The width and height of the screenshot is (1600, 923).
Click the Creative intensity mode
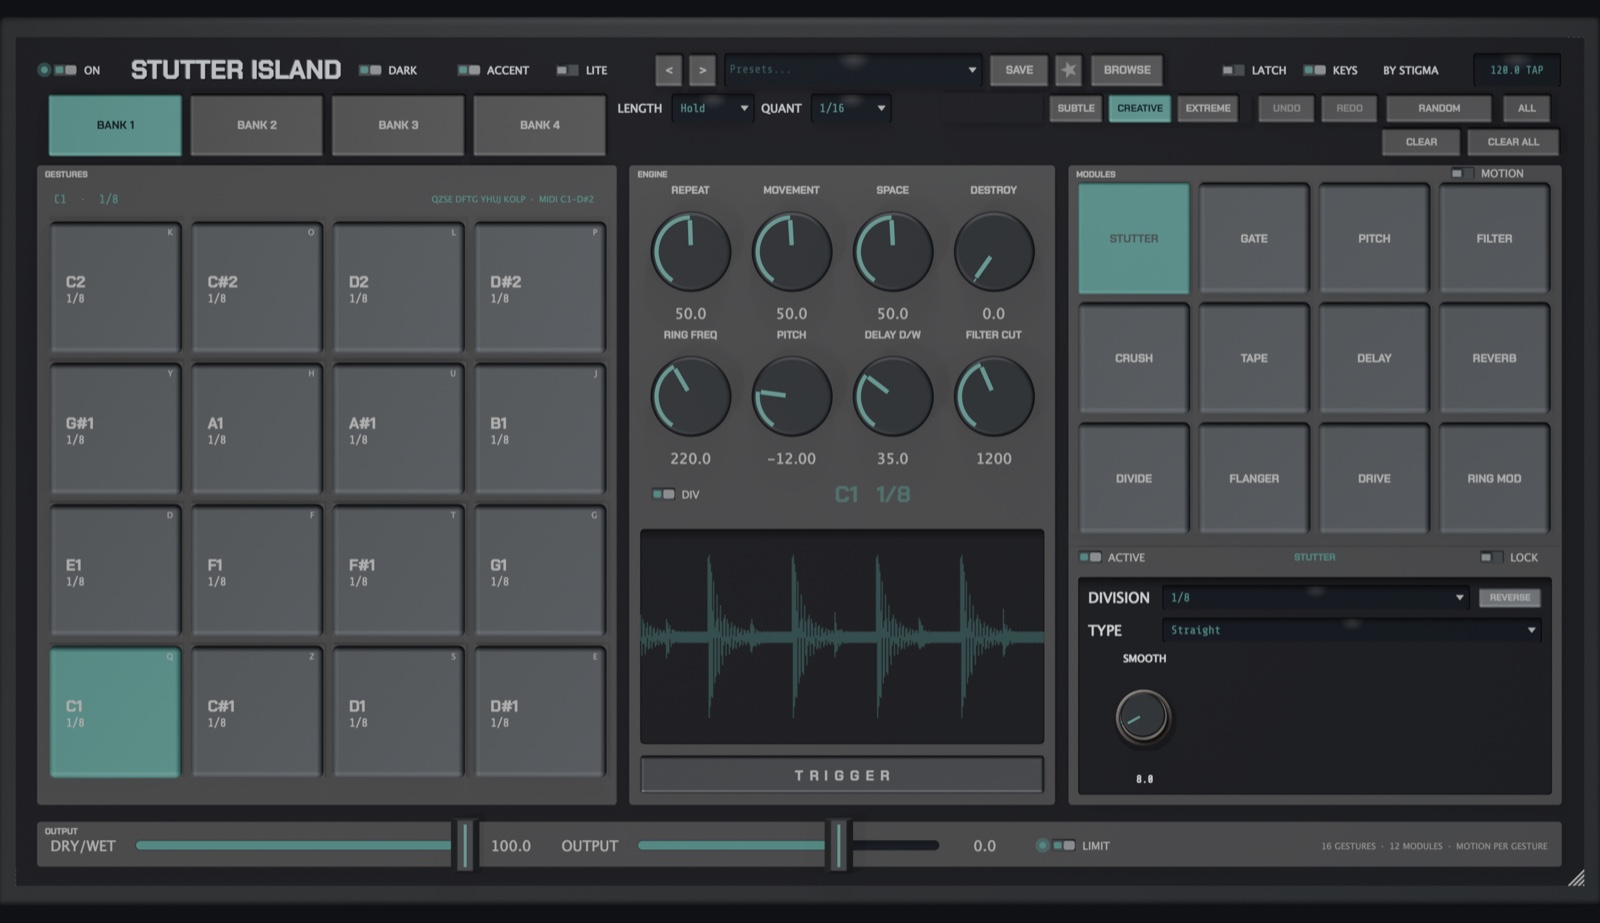[x=1140, y=108]
